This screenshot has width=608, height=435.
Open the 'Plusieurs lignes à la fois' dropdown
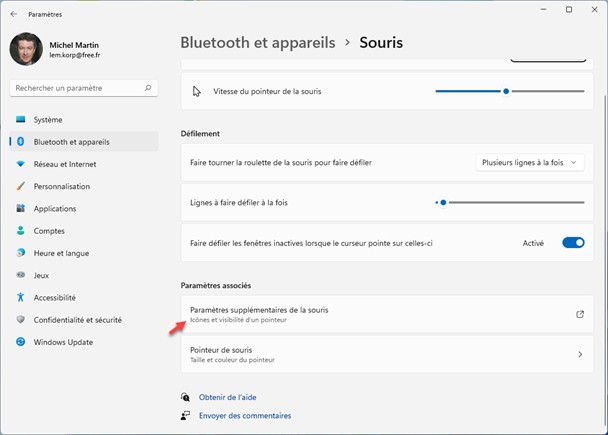coord(529,162)
